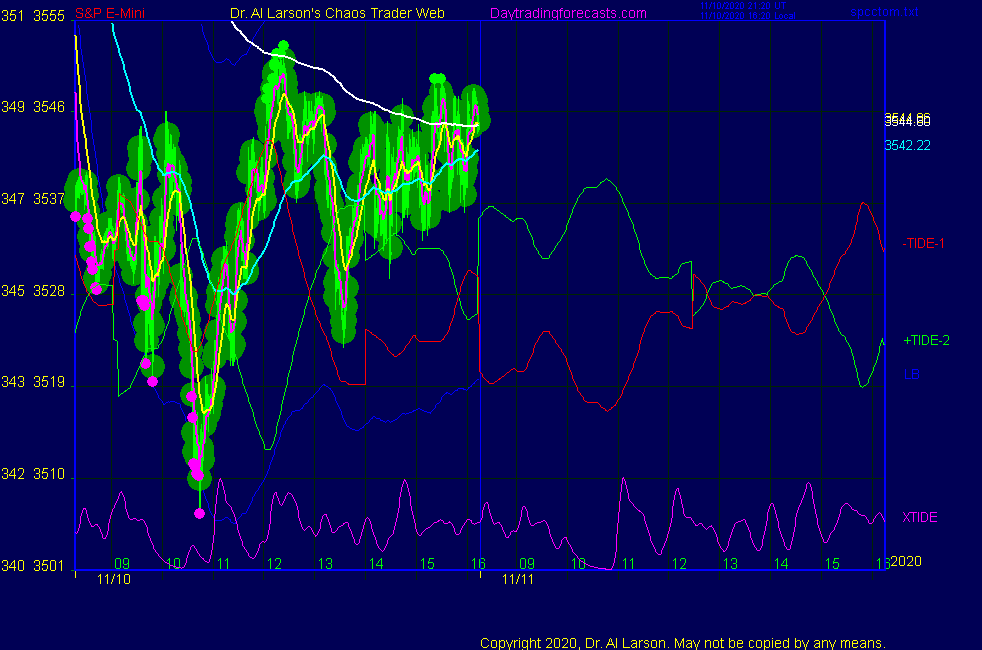Click the 11/10 date label
This screenshot has width=982, height=650.
coord(114,579)
